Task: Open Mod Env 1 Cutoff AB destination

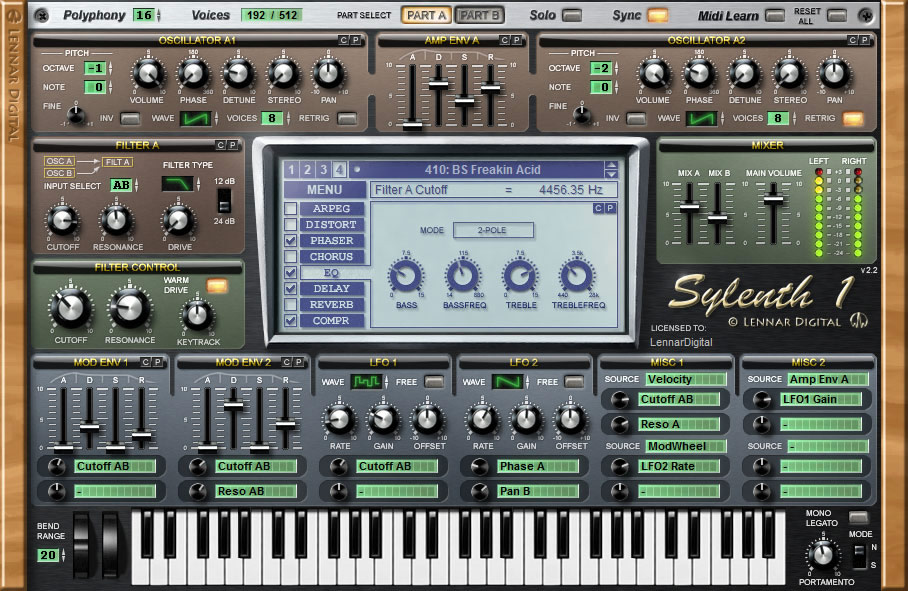Action: coord(115,466)
